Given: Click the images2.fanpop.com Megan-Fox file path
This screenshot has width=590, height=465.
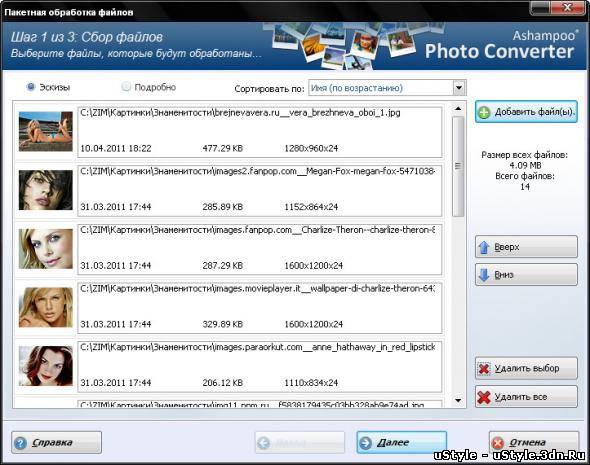Looking at the screenshot, I should (x=258, y=171).
